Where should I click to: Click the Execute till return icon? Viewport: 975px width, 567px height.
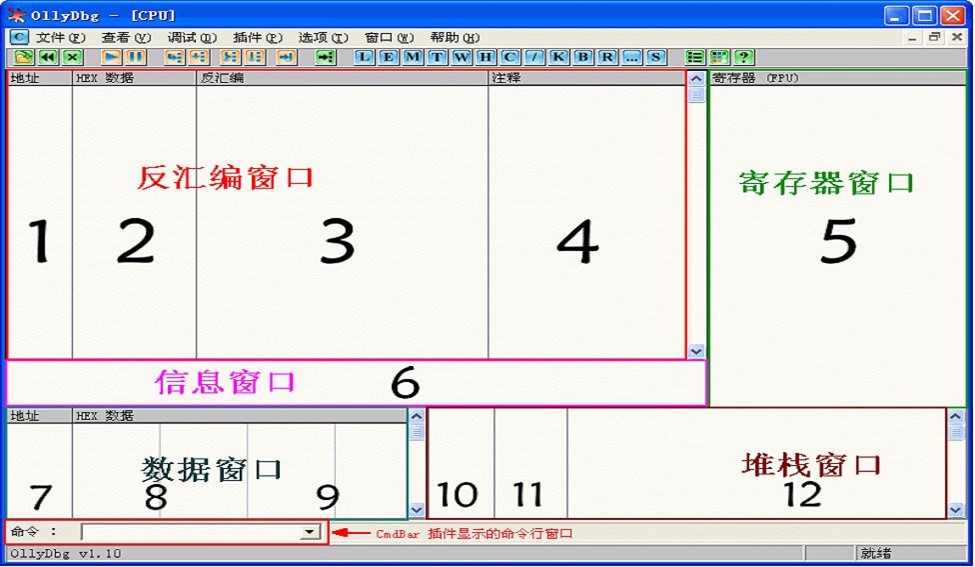pyautogui.click(x=285, y=57)
